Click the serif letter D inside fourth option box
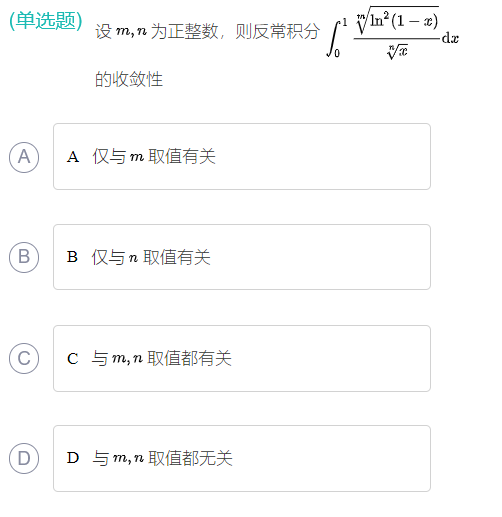Image resolution: width=502 pixels, height=517 pixels. [73, 458]
